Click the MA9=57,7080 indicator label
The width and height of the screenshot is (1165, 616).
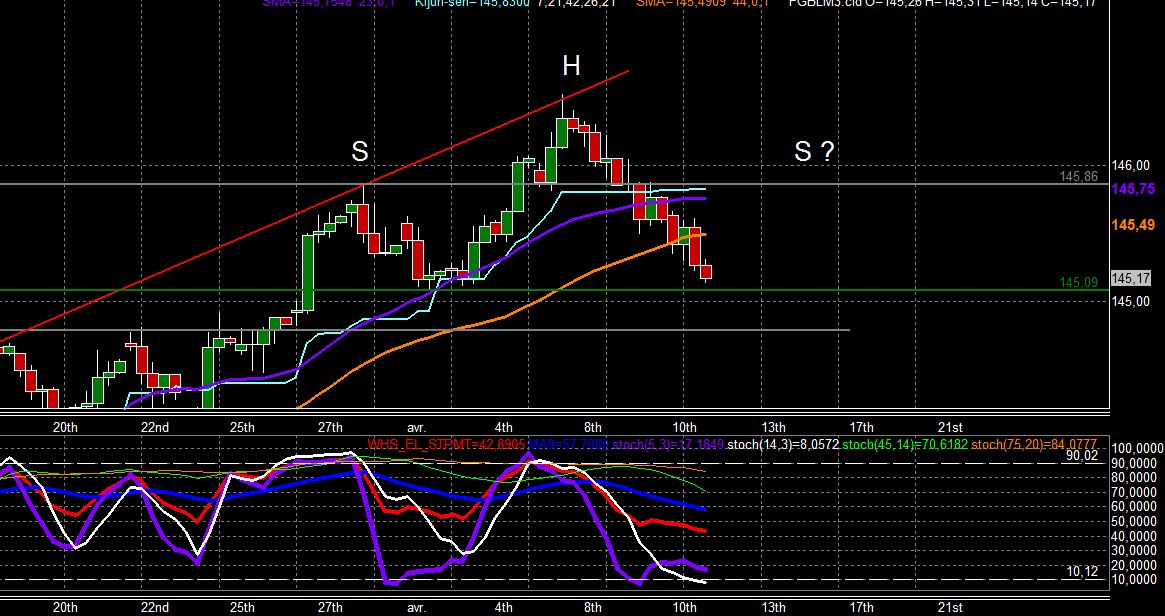568,444
